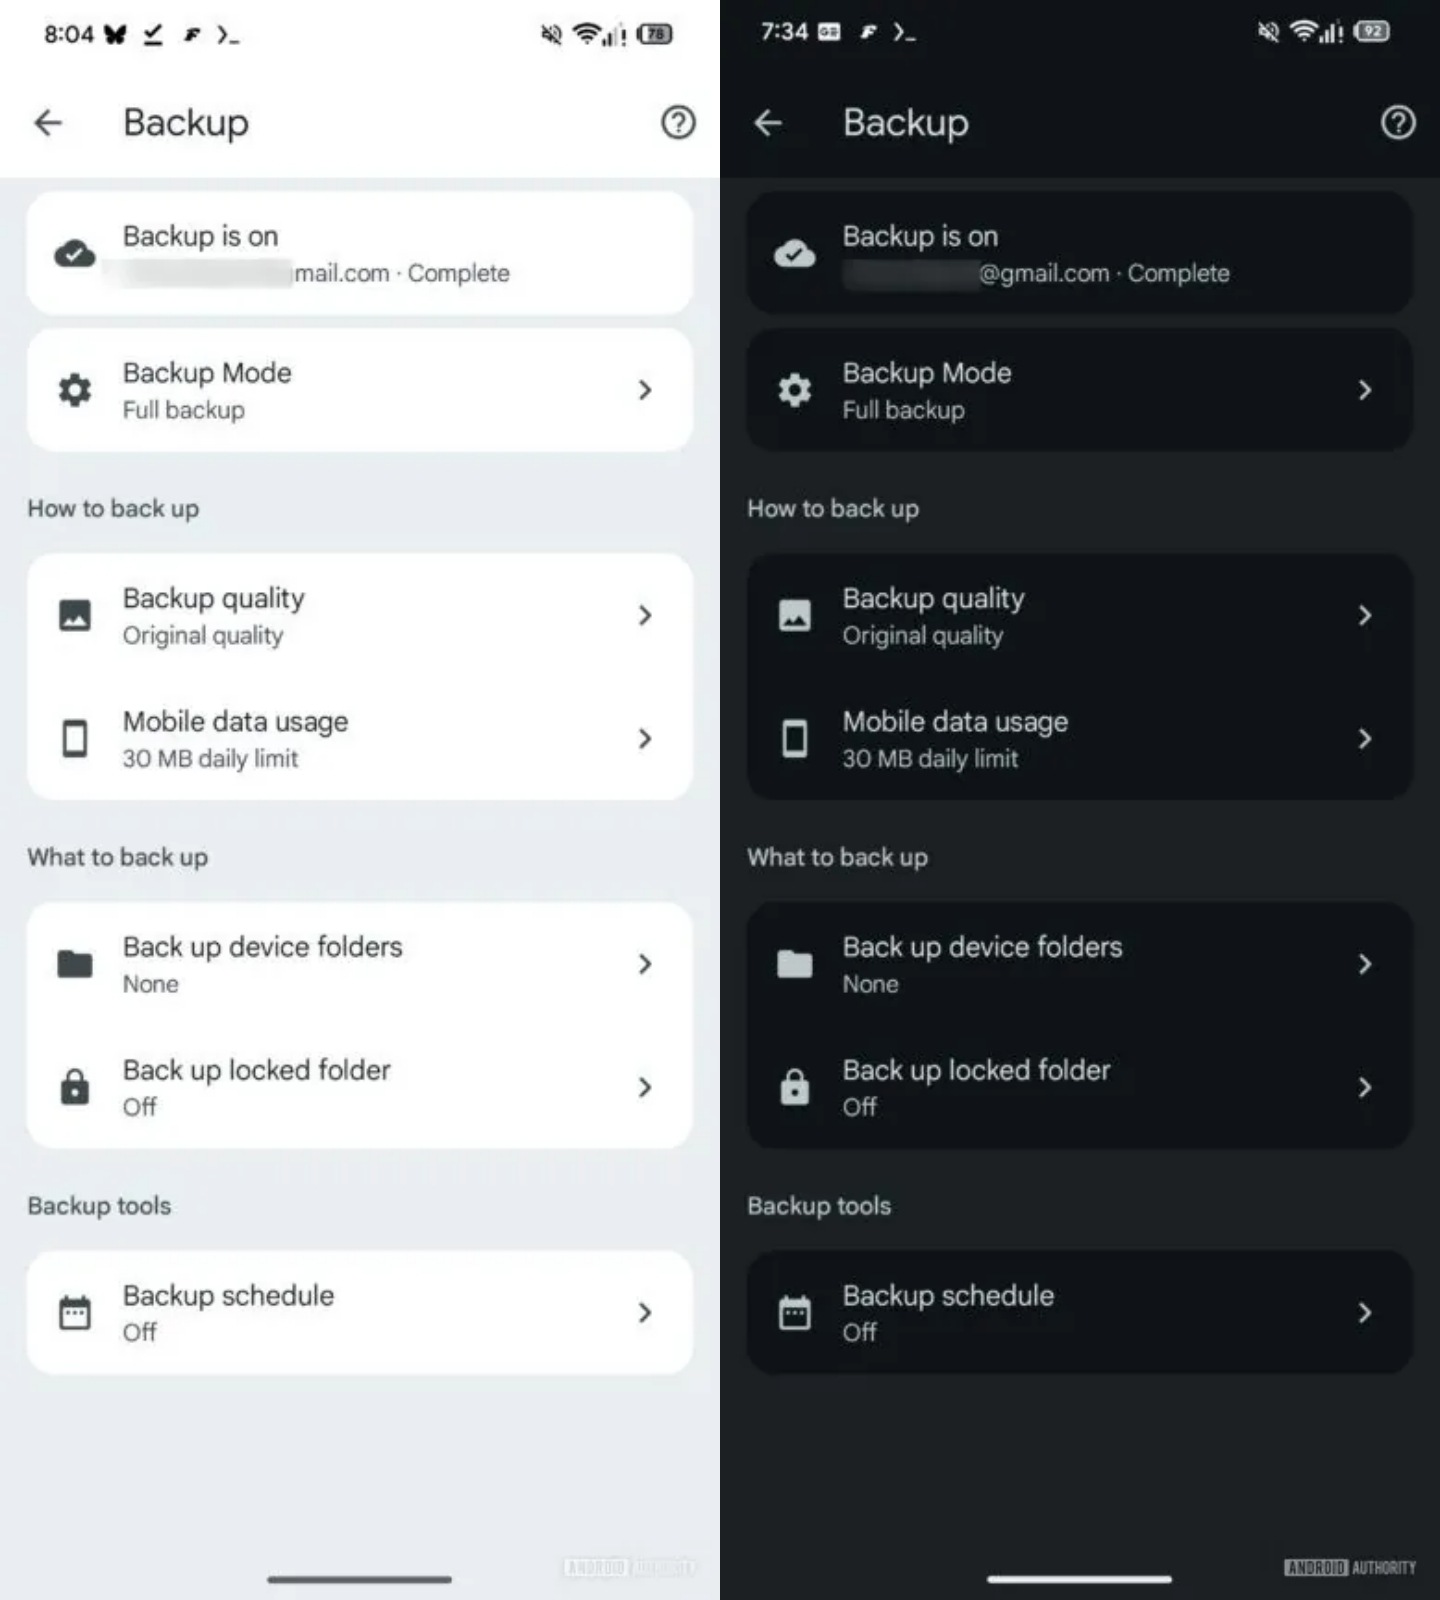Open Backup quality chevron in light screen

pos(645,615)
